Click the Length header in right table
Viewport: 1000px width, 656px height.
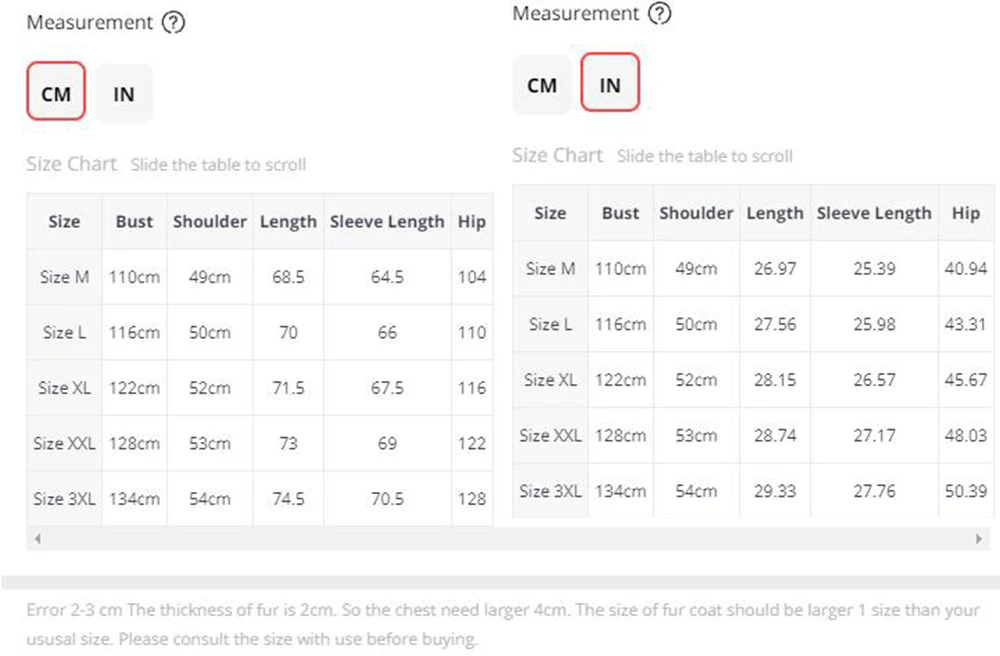point(774,213)
